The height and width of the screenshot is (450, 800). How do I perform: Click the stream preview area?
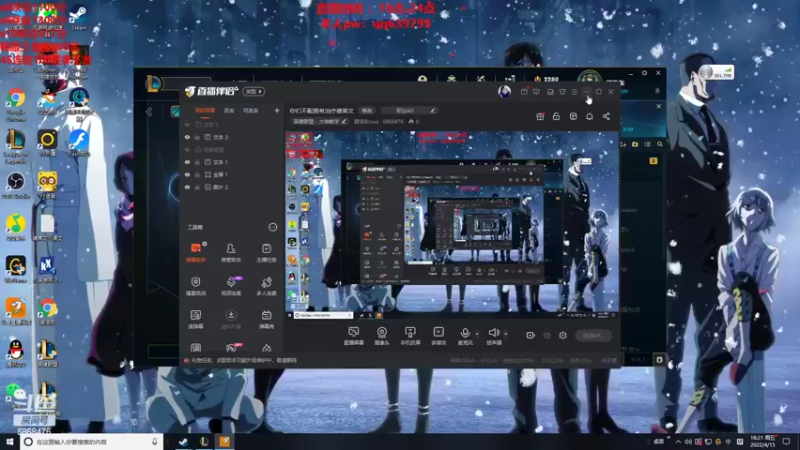coord(452,225)
